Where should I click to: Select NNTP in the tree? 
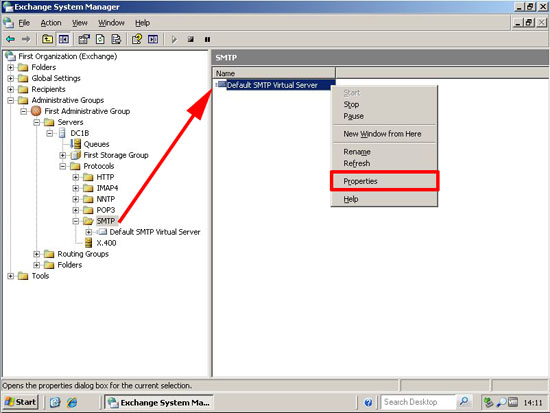pyautogui.click(x=106, y=199)
